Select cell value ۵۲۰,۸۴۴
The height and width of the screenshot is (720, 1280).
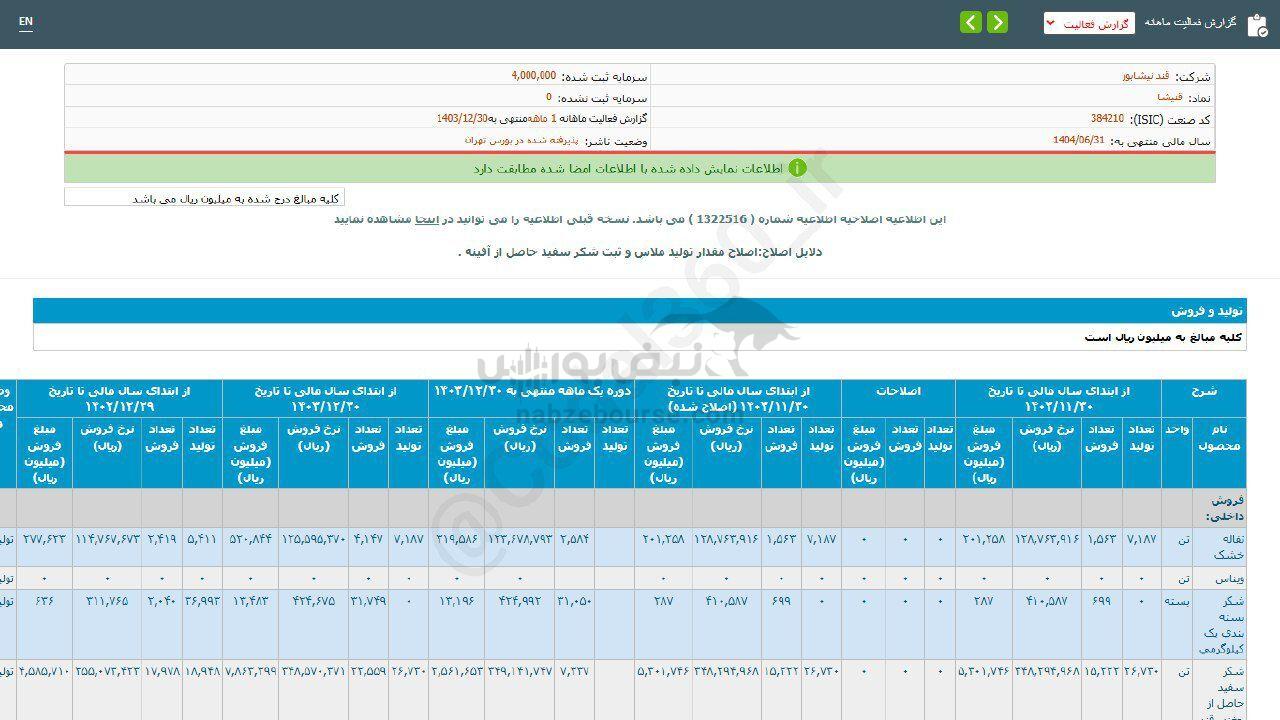(251, 538)
